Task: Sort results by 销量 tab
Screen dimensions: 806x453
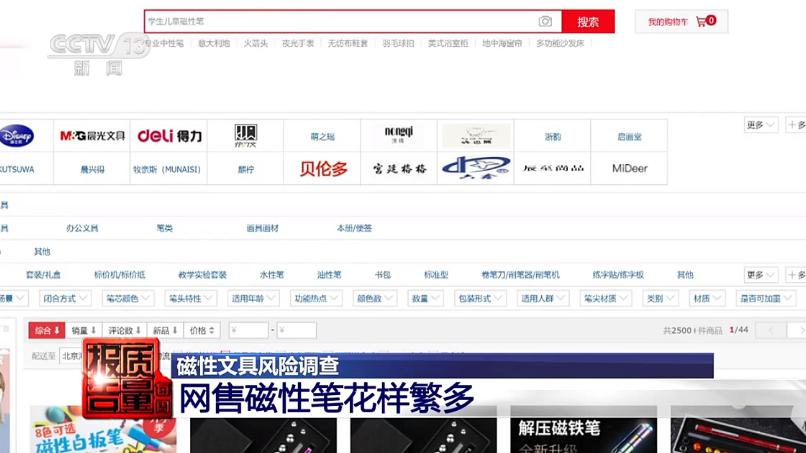Action: coord(84,330)
